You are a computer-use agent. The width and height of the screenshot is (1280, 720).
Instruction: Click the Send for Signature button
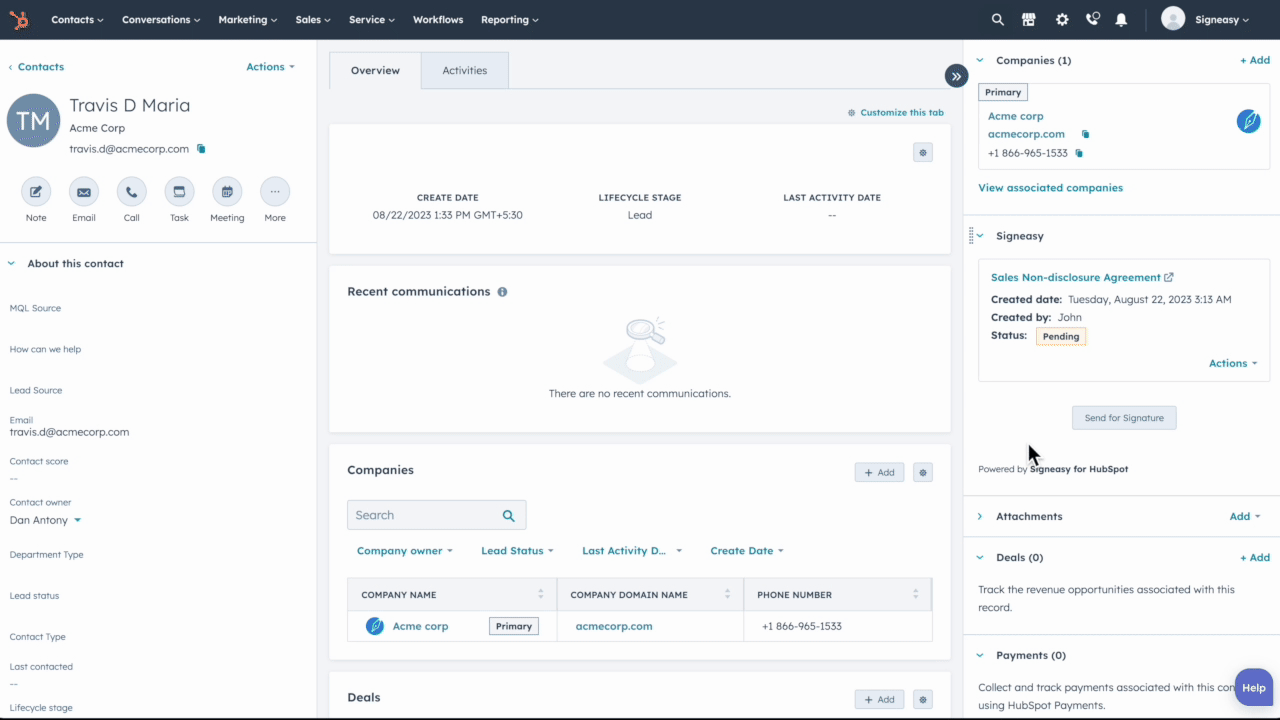1124,418
